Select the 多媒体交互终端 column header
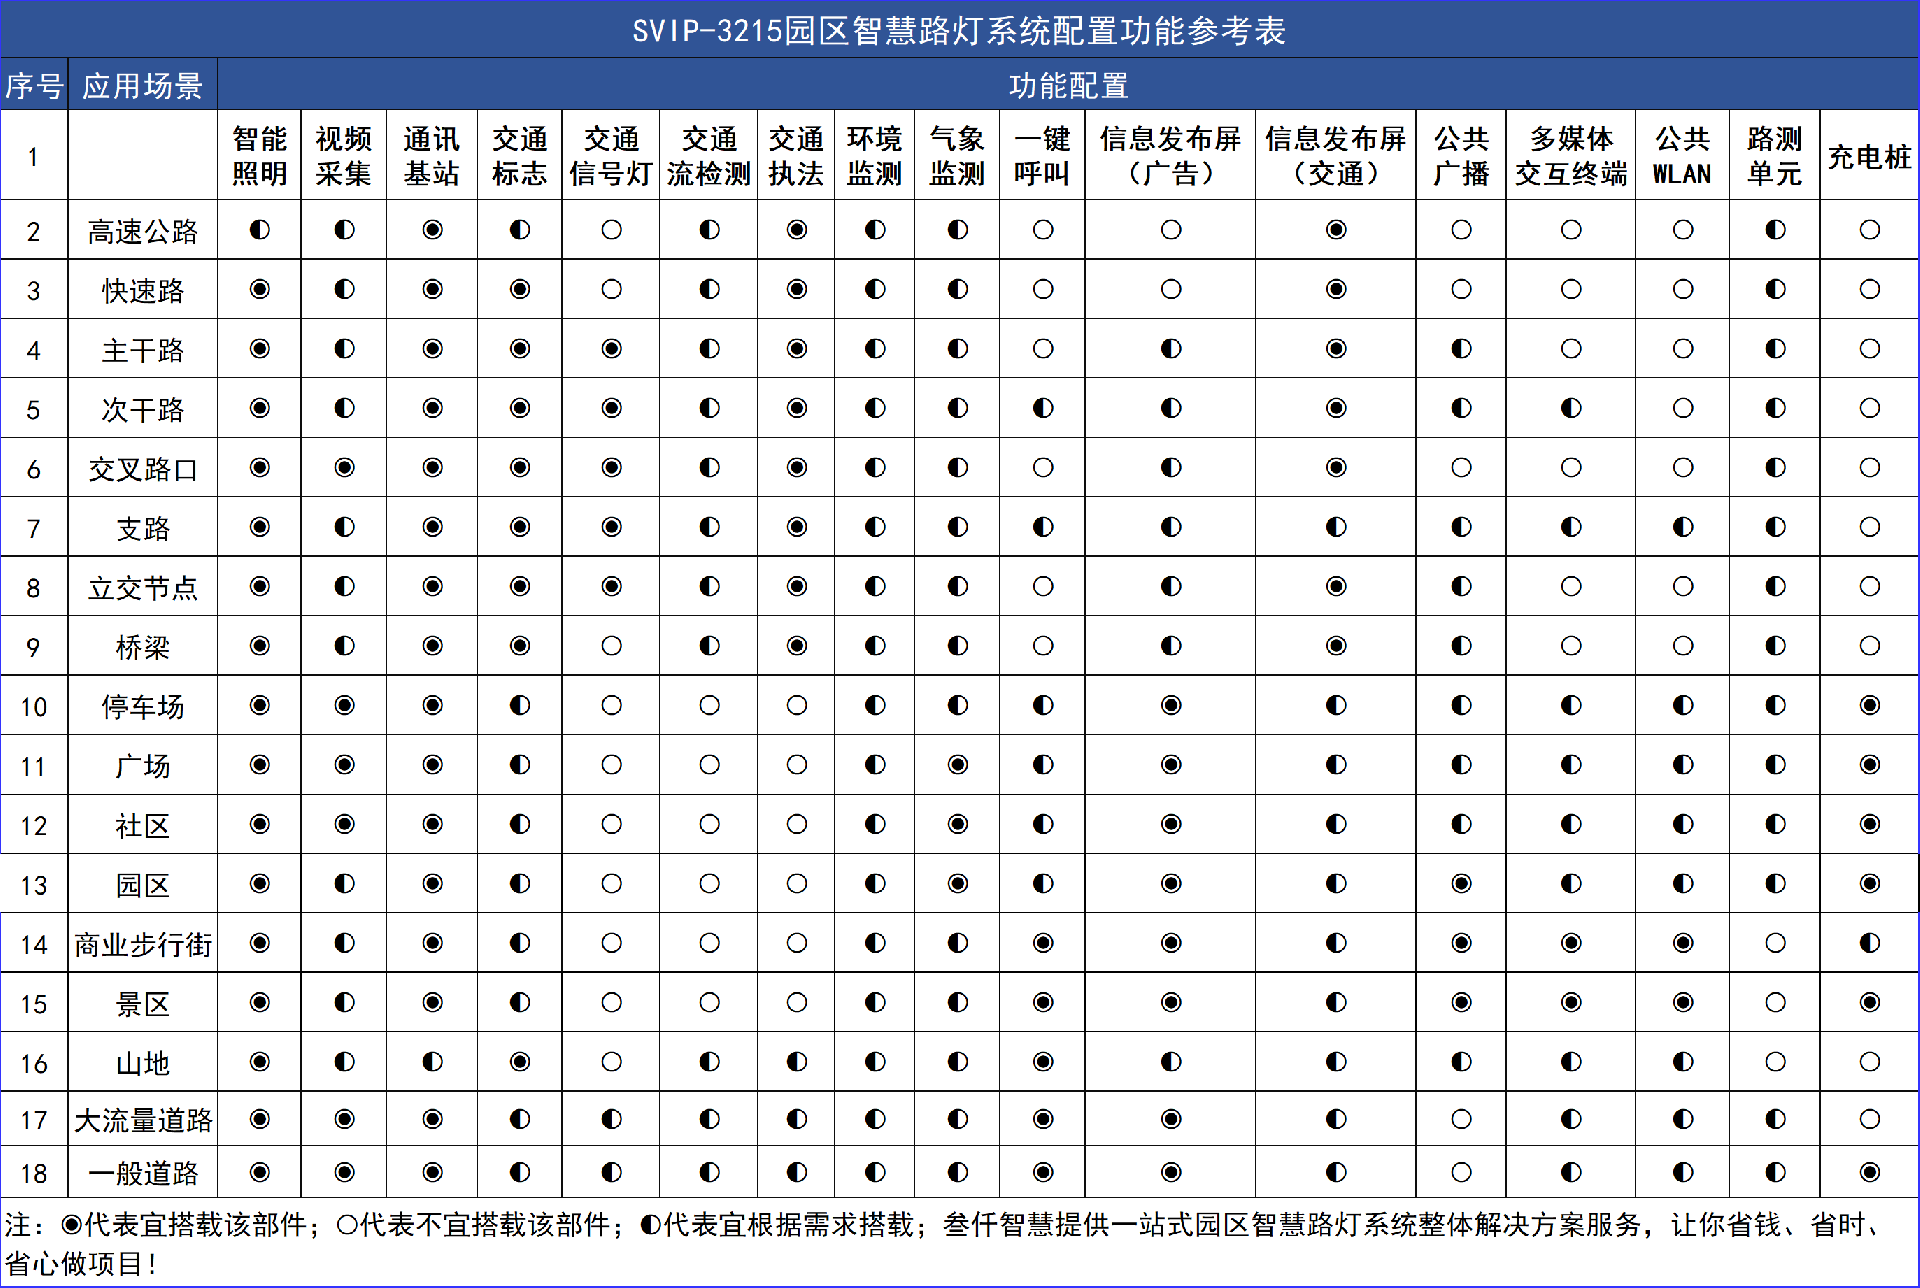The width and height of the screenshot is (1920, 1288). pyautogui.click(x=1571, y=156)
